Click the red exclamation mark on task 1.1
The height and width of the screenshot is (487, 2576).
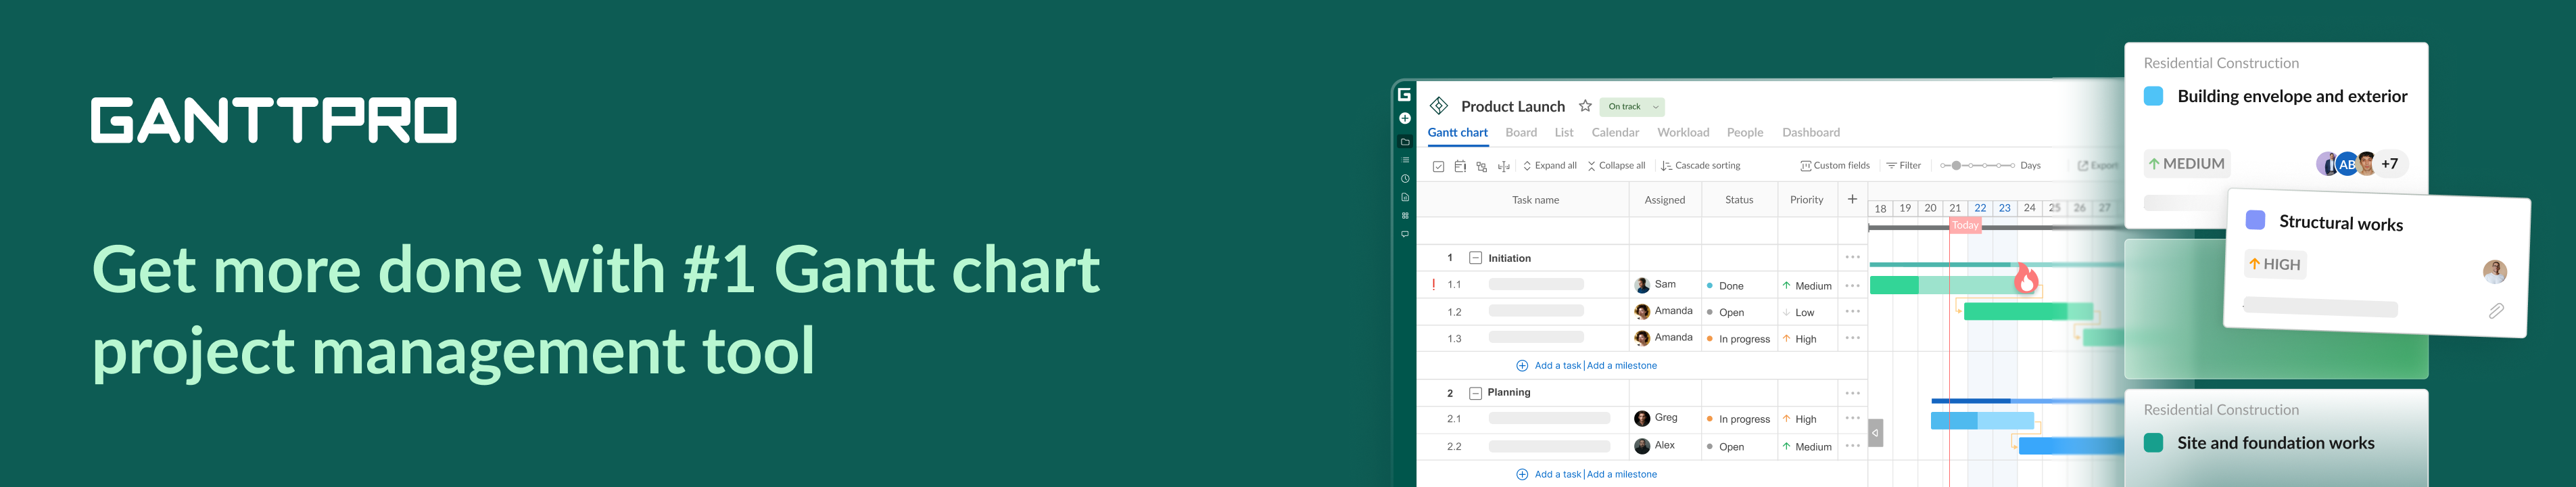(1434, 285)
